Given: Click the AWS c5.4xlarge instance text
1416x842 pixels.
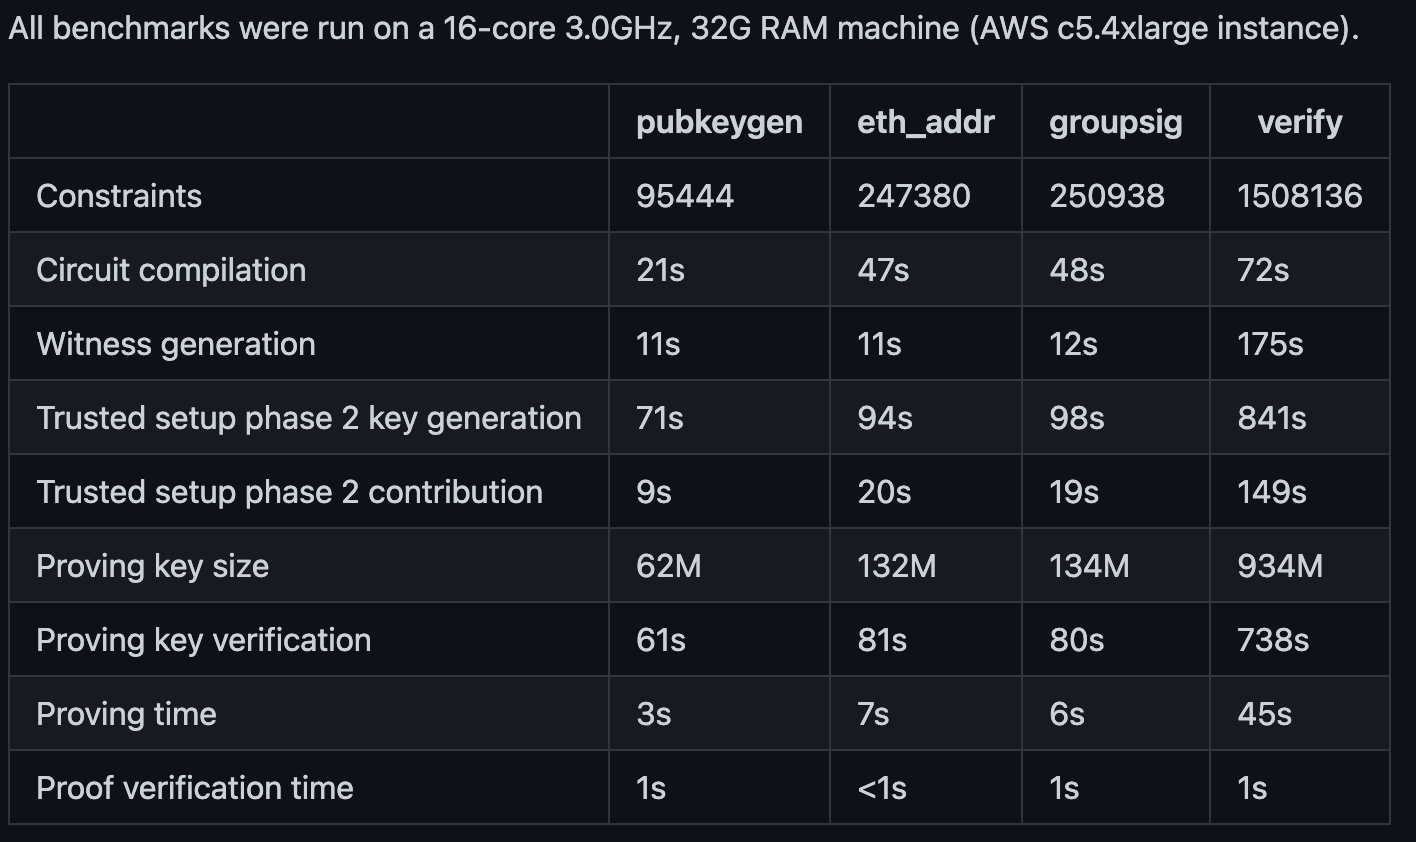Looking at the screenshot, I should [1163, 28].
